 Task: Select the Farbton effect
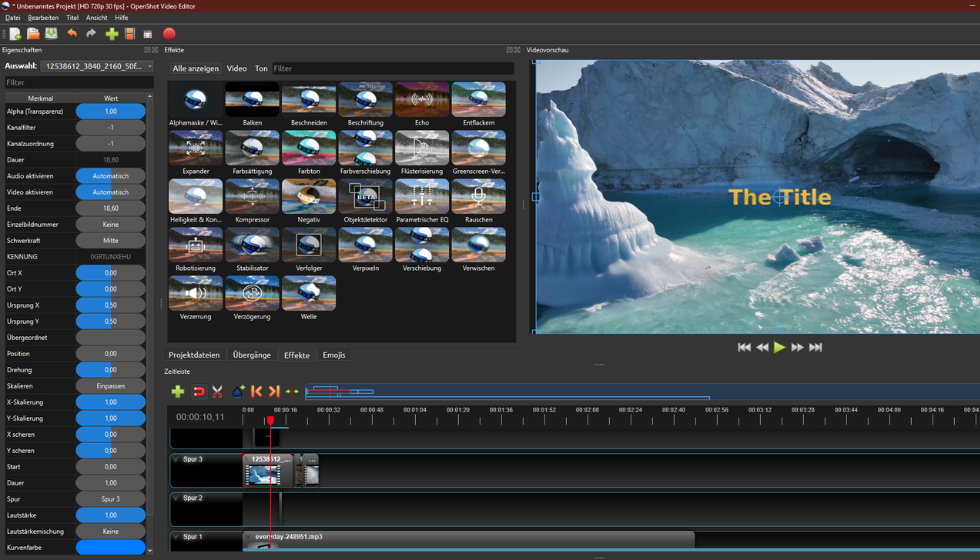click(x=309, y=148)
